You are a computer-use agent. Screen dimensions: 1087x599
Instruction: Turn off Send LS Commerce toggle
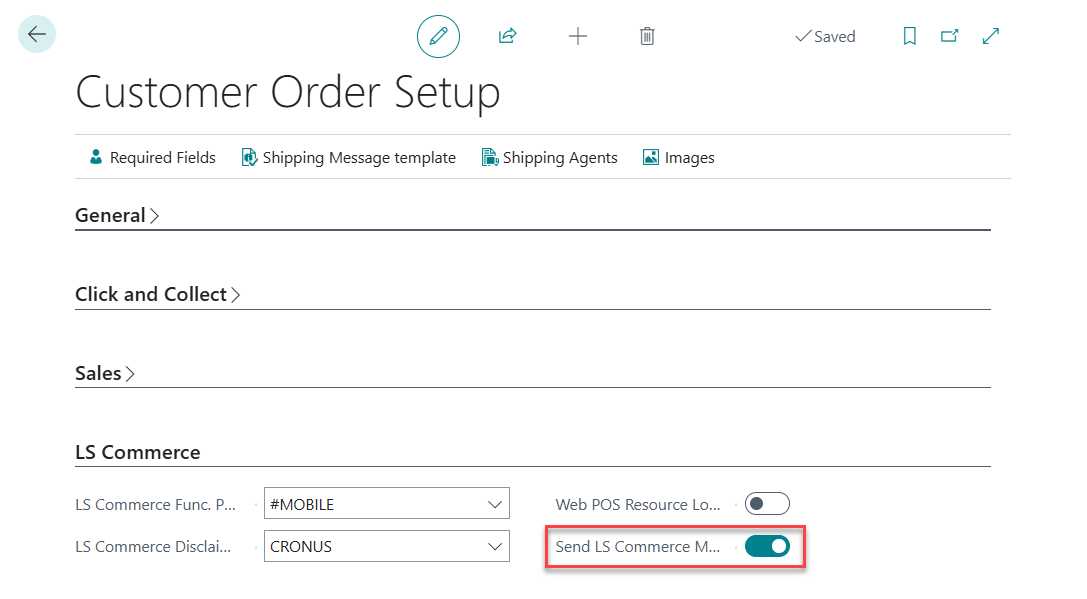(767, 547)
